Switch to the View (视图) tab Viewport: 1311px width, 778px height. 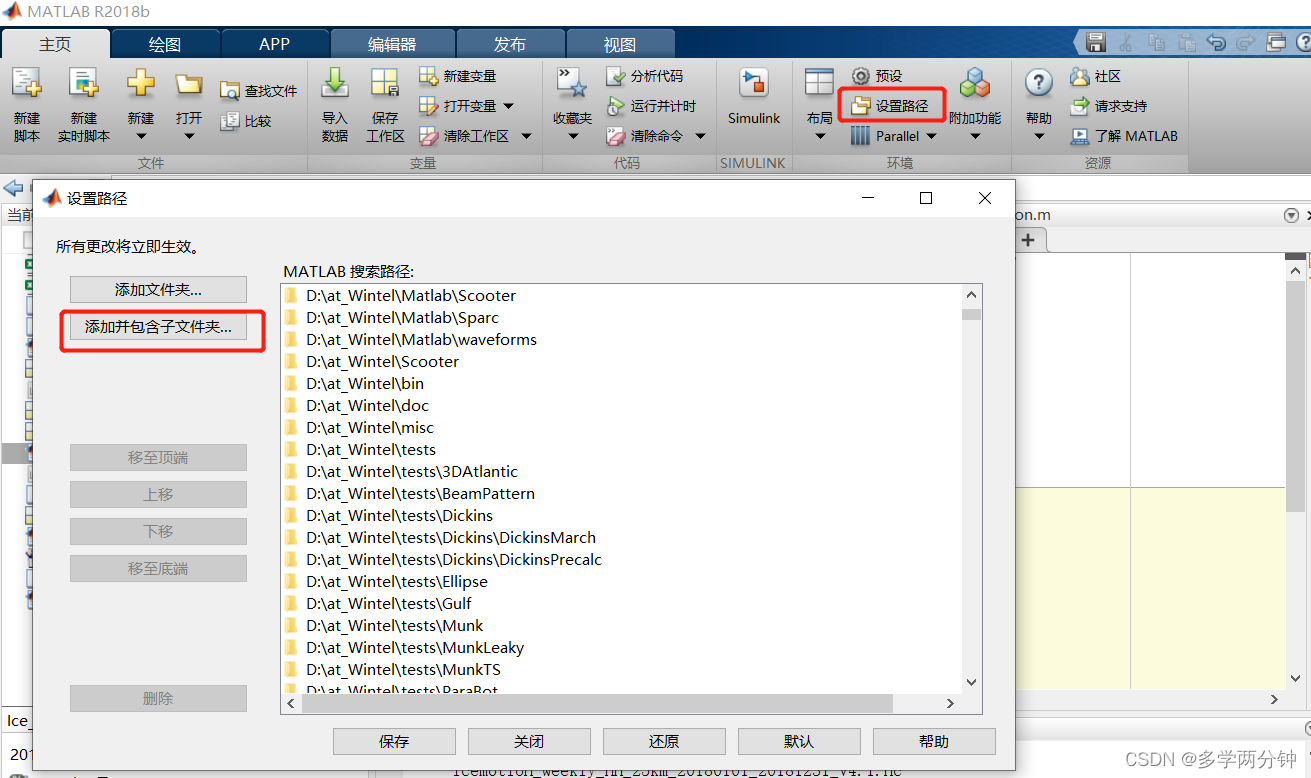point(620,44)
